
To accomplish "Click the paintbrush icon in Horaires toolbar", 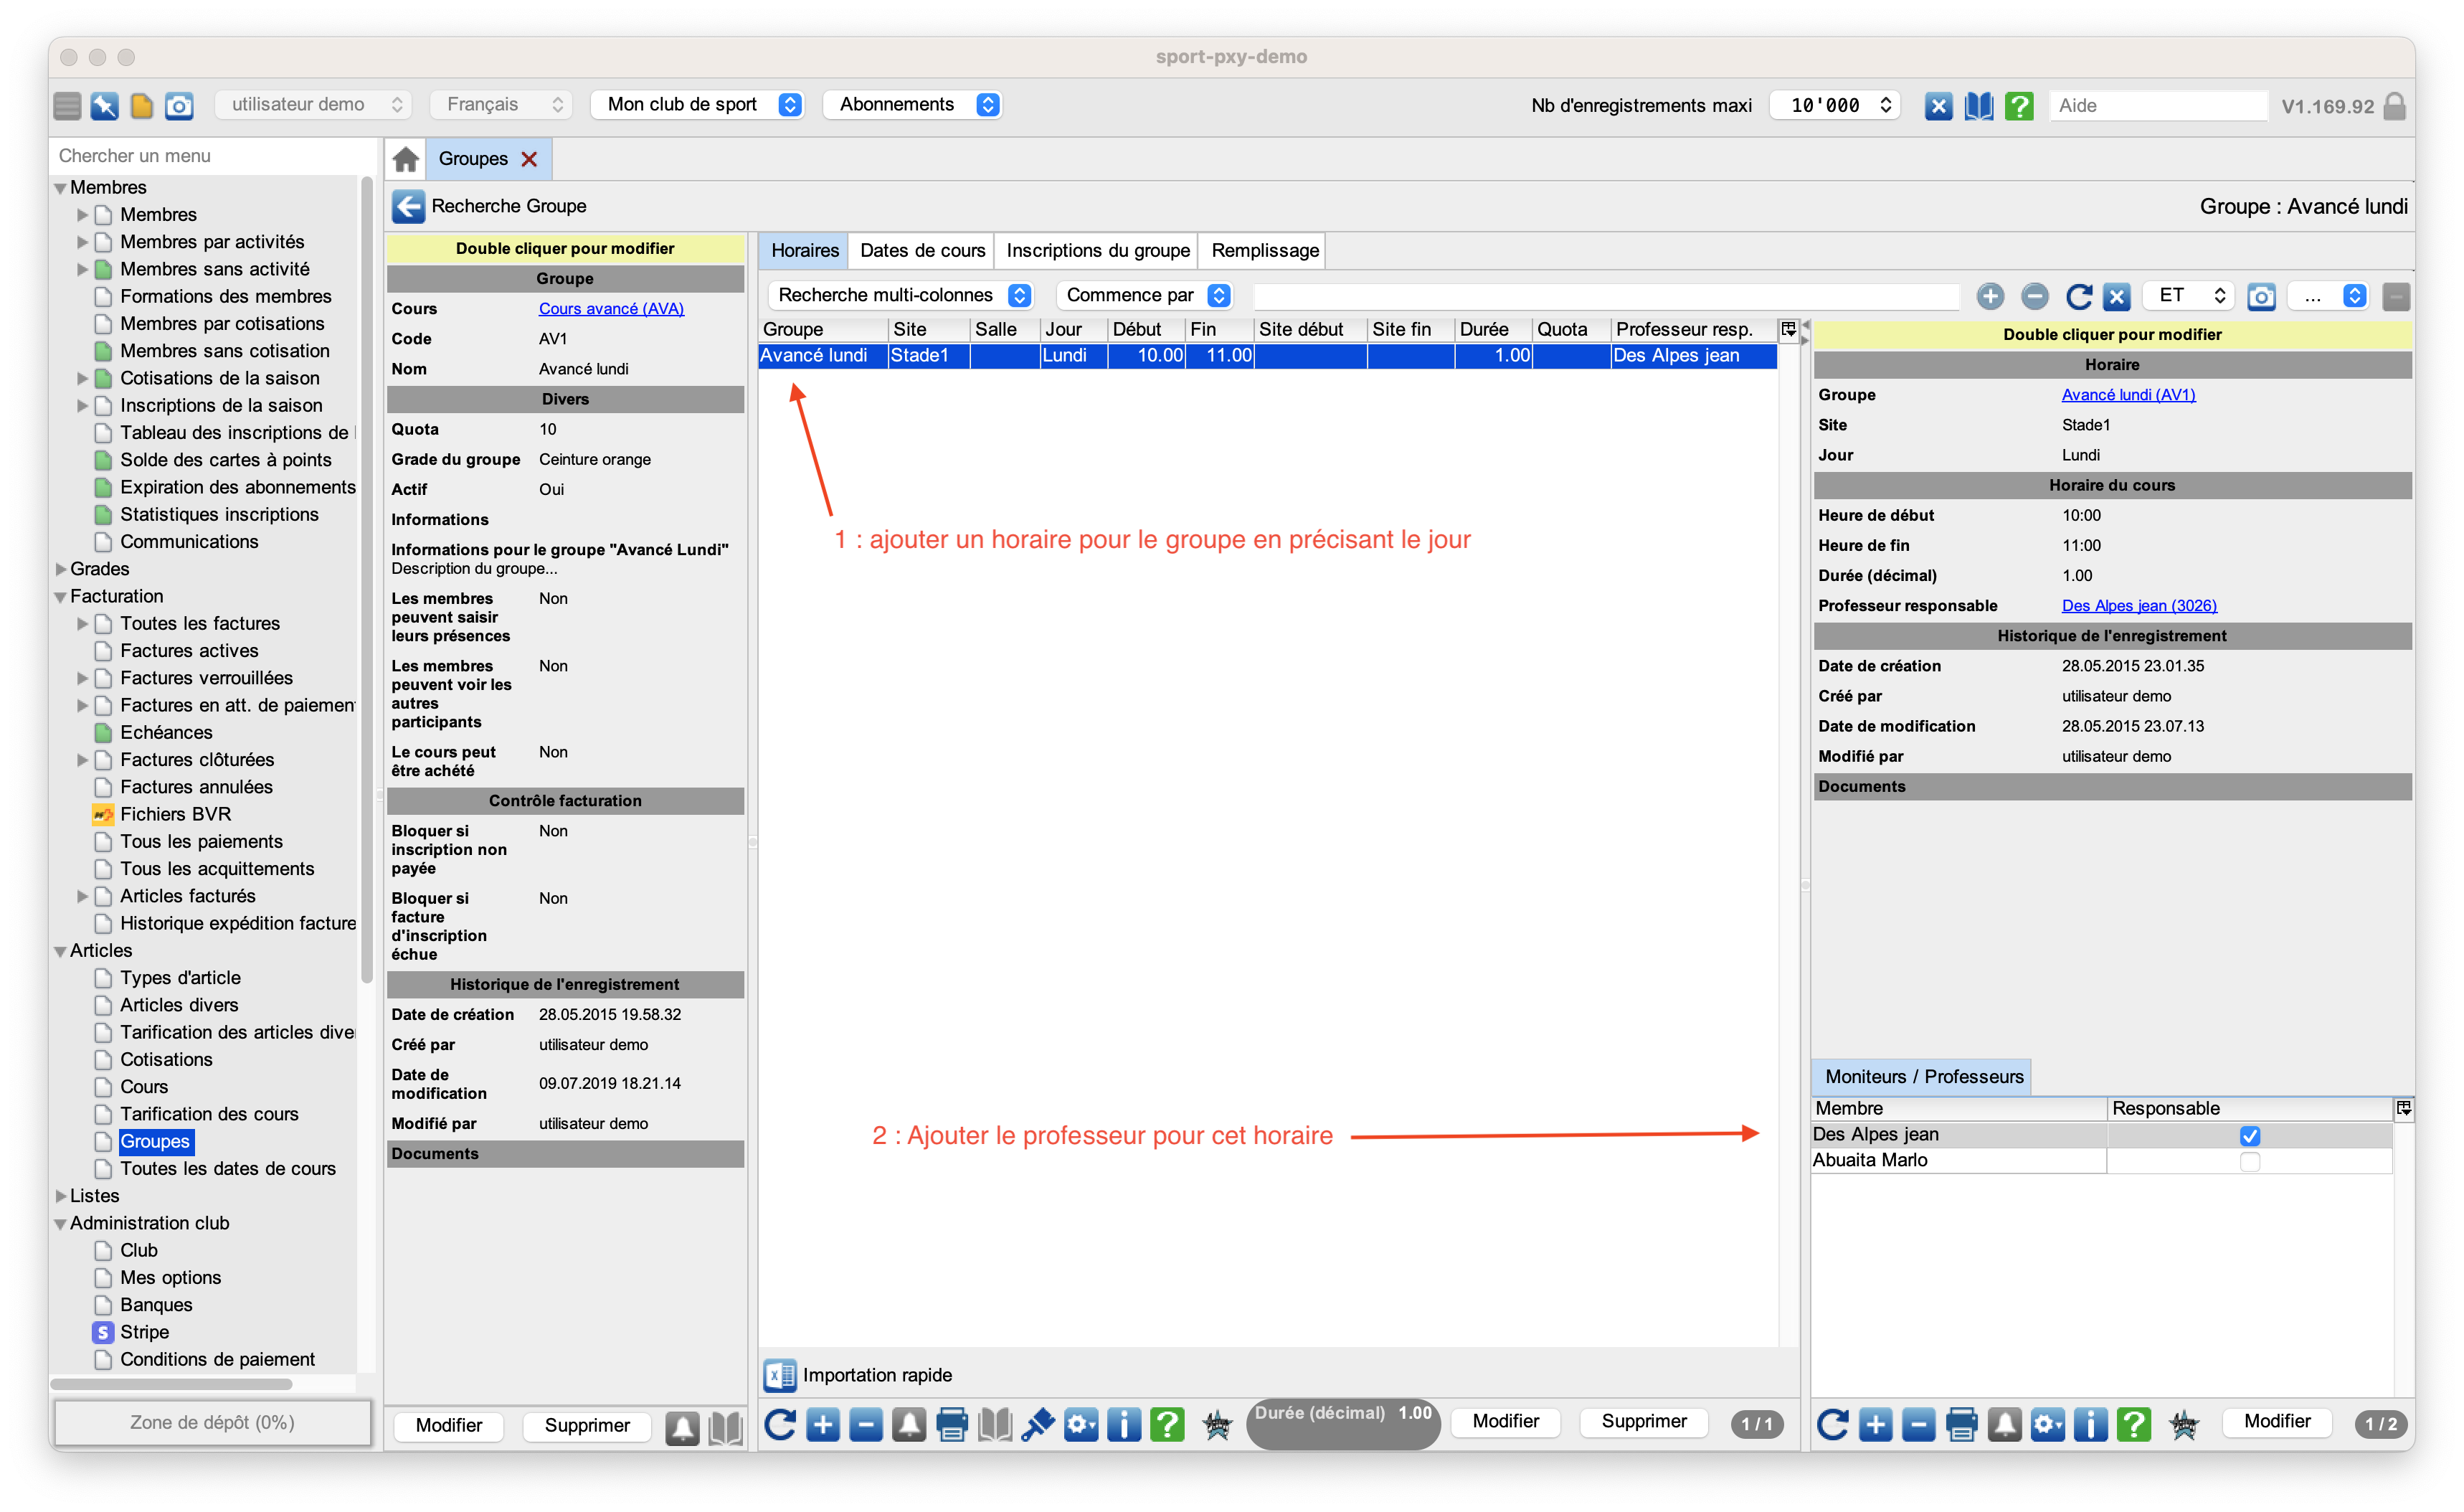I will point(1038,1424).
